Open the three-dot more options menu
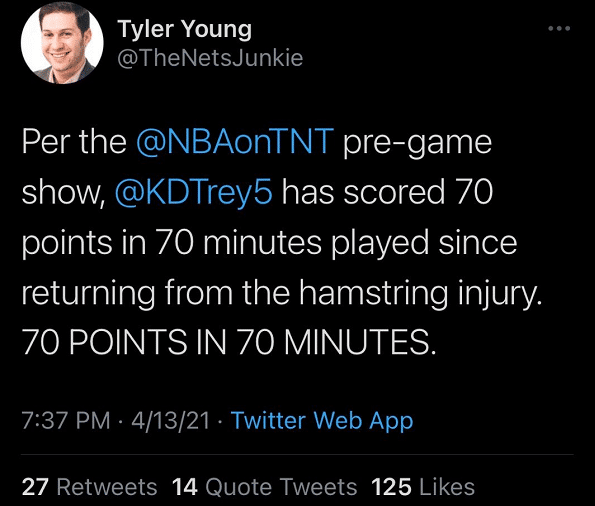Screen dimensions: 595x506 pos(559,28)
